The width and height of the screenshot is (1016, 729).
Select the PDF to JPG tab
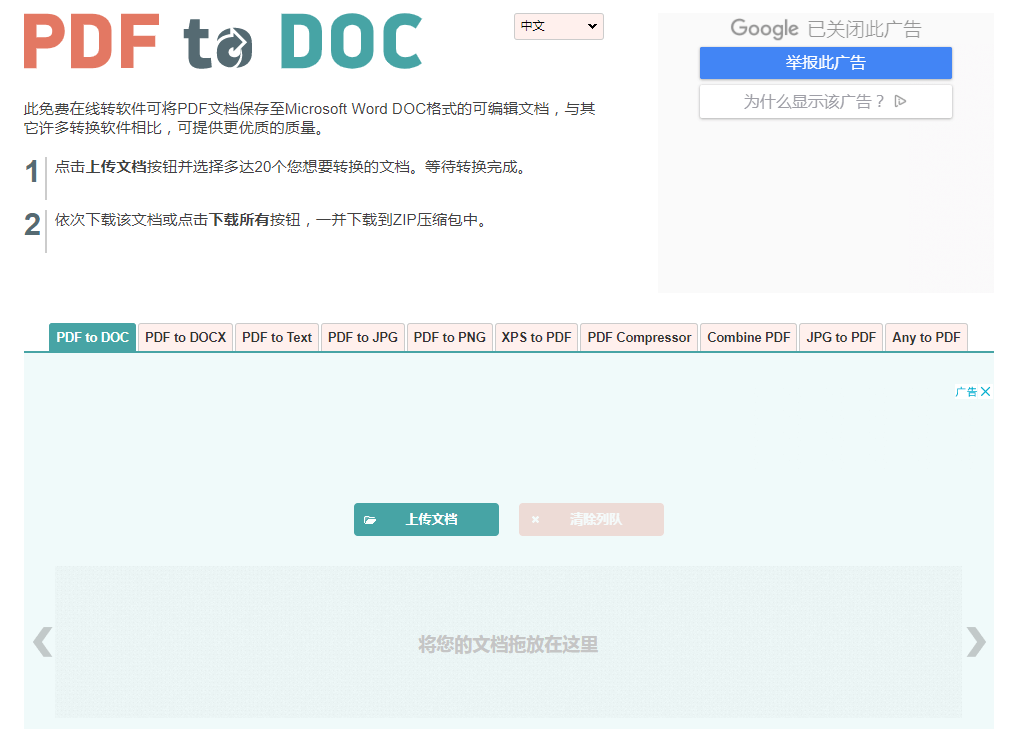coord(363,337)
